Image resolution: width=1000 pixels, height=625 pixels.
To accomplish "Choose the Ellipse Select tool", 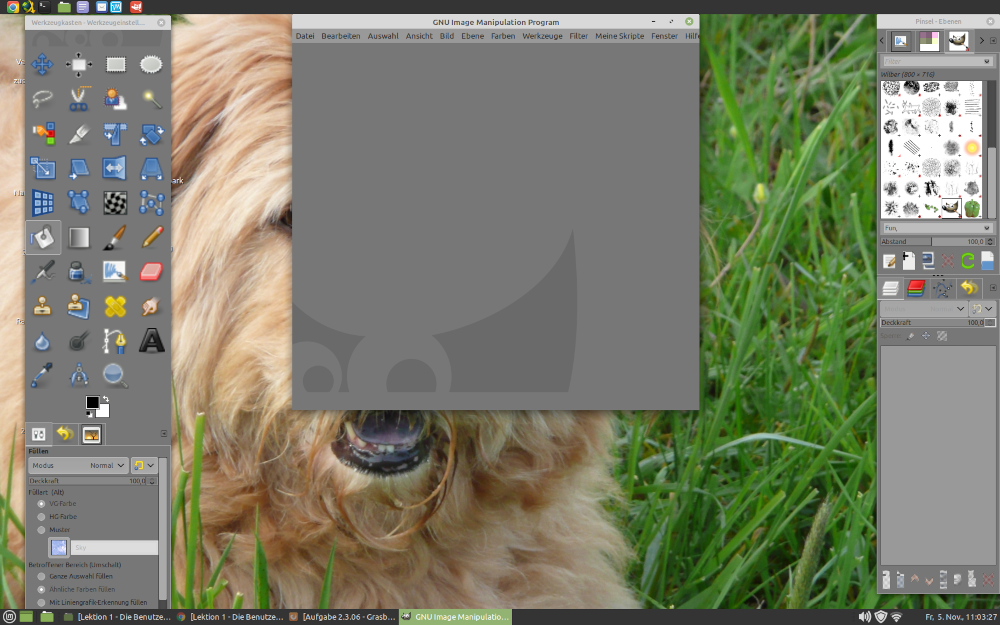I will coord(152,64).
